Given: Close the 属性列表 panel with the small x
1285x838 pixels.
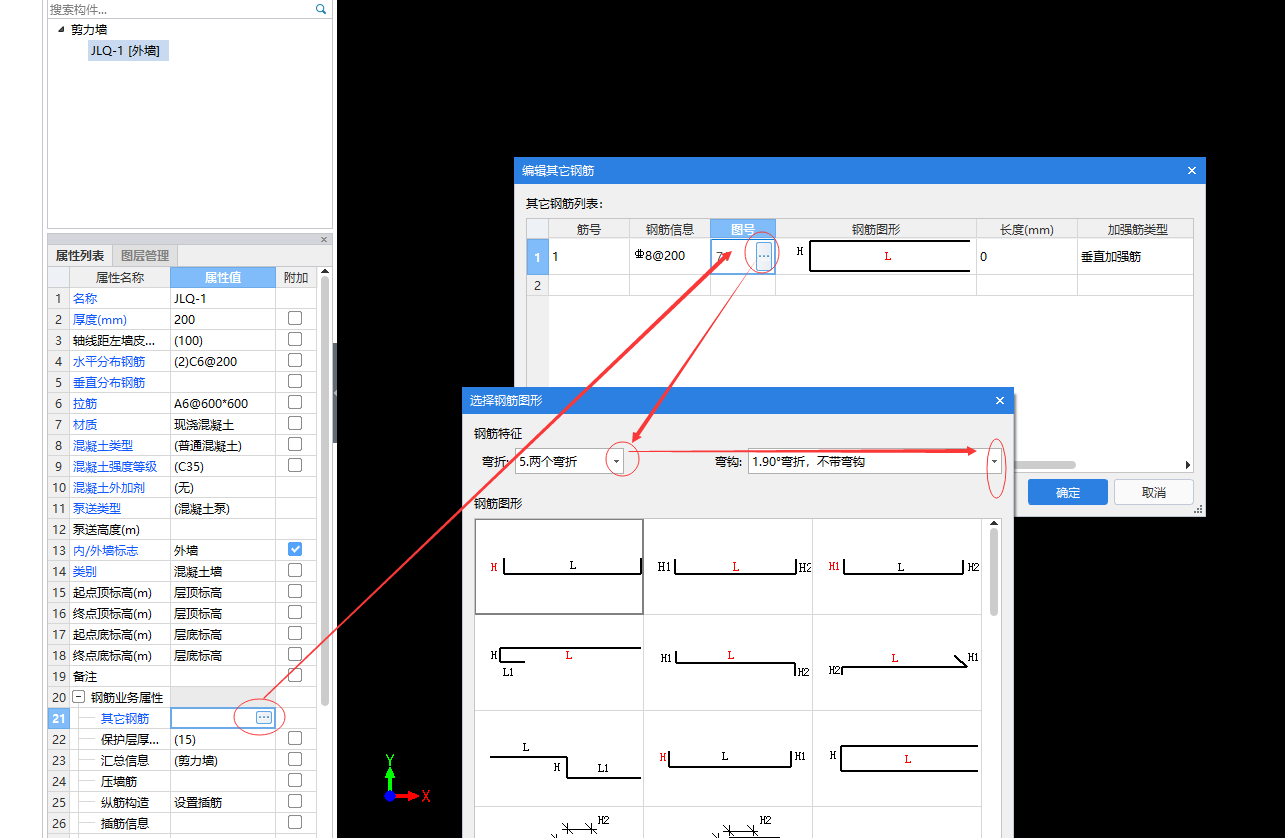Looking at the screenshot, I should click(x=323, y=240).
